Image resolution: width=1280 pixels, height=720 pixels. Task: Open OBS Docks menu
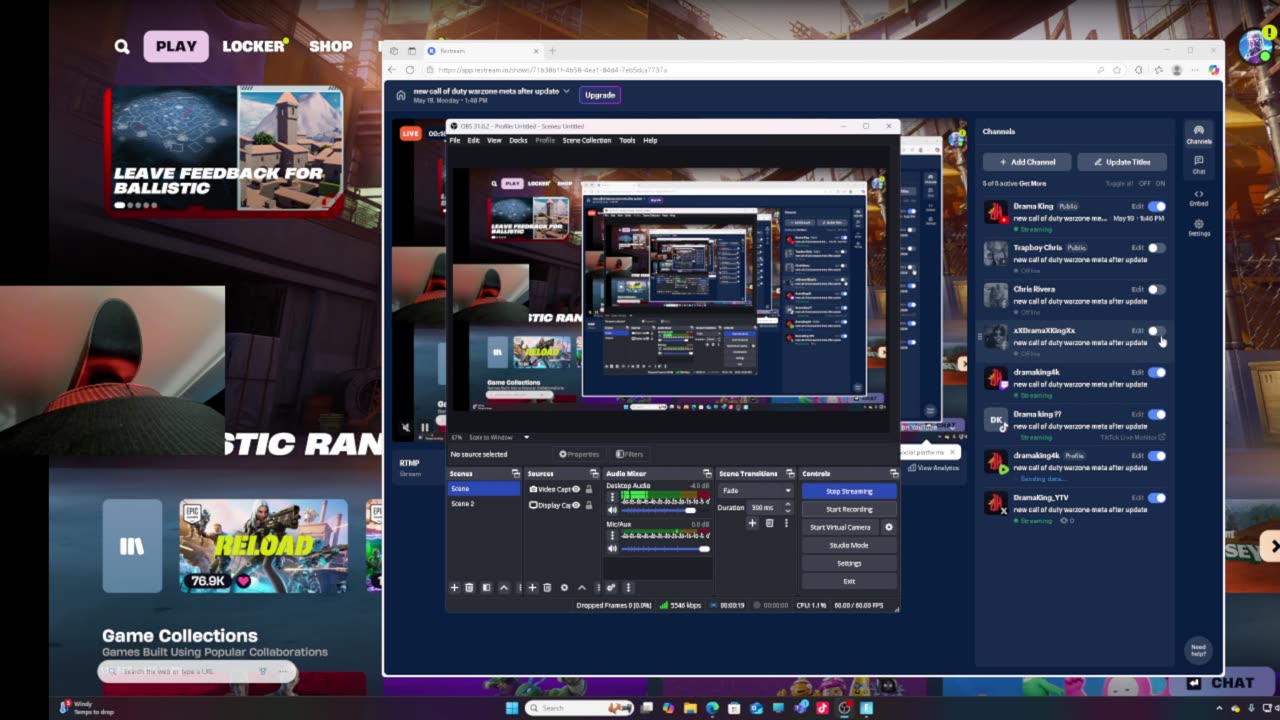tap(518, 140)
